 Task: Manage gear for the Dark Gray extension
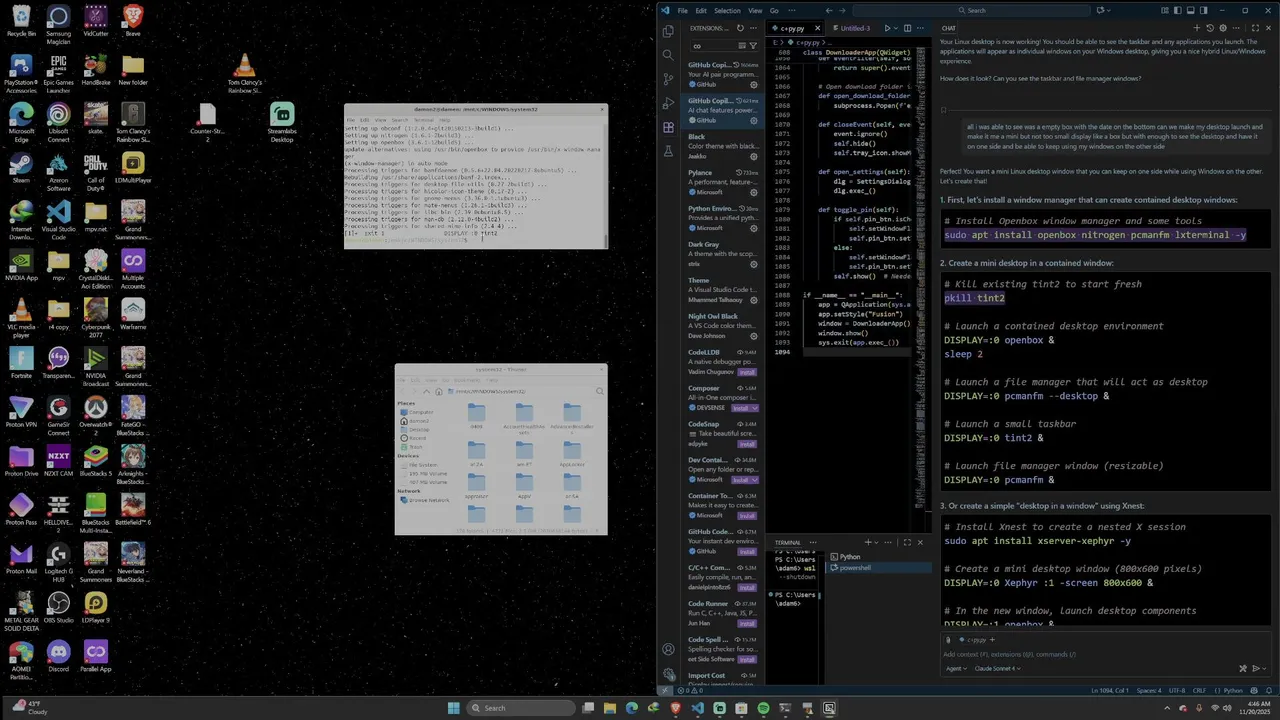pos(754,264)
